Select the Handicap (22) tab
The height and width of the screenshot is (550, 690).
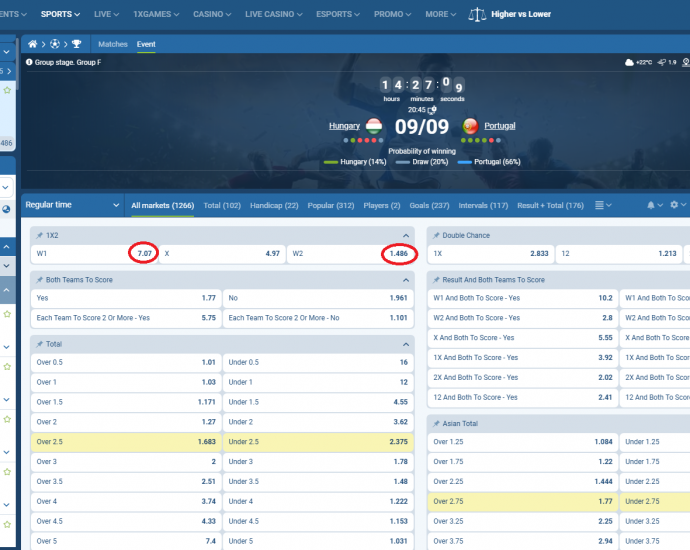274,205
